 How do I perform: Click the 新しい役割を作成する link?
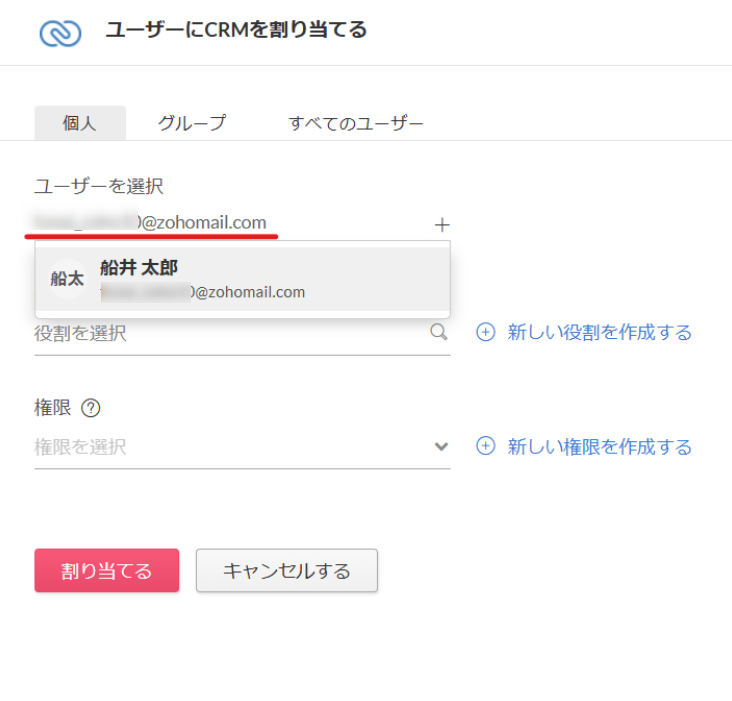click(599, 333)
